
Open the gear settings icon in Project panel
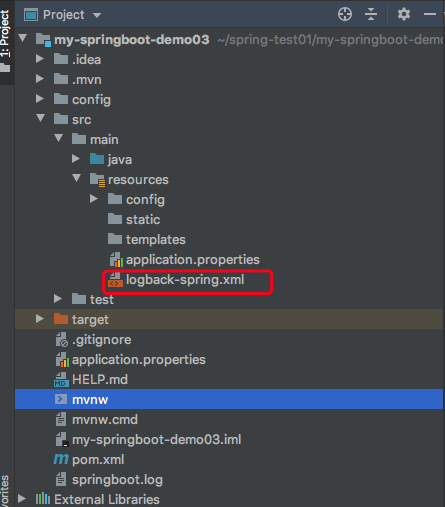pyautogui.click(x=404, y=14)
